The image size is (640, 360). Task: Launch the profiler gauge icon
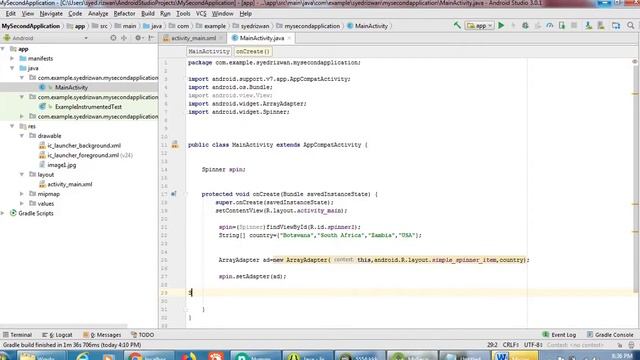[x=550, y=26]
